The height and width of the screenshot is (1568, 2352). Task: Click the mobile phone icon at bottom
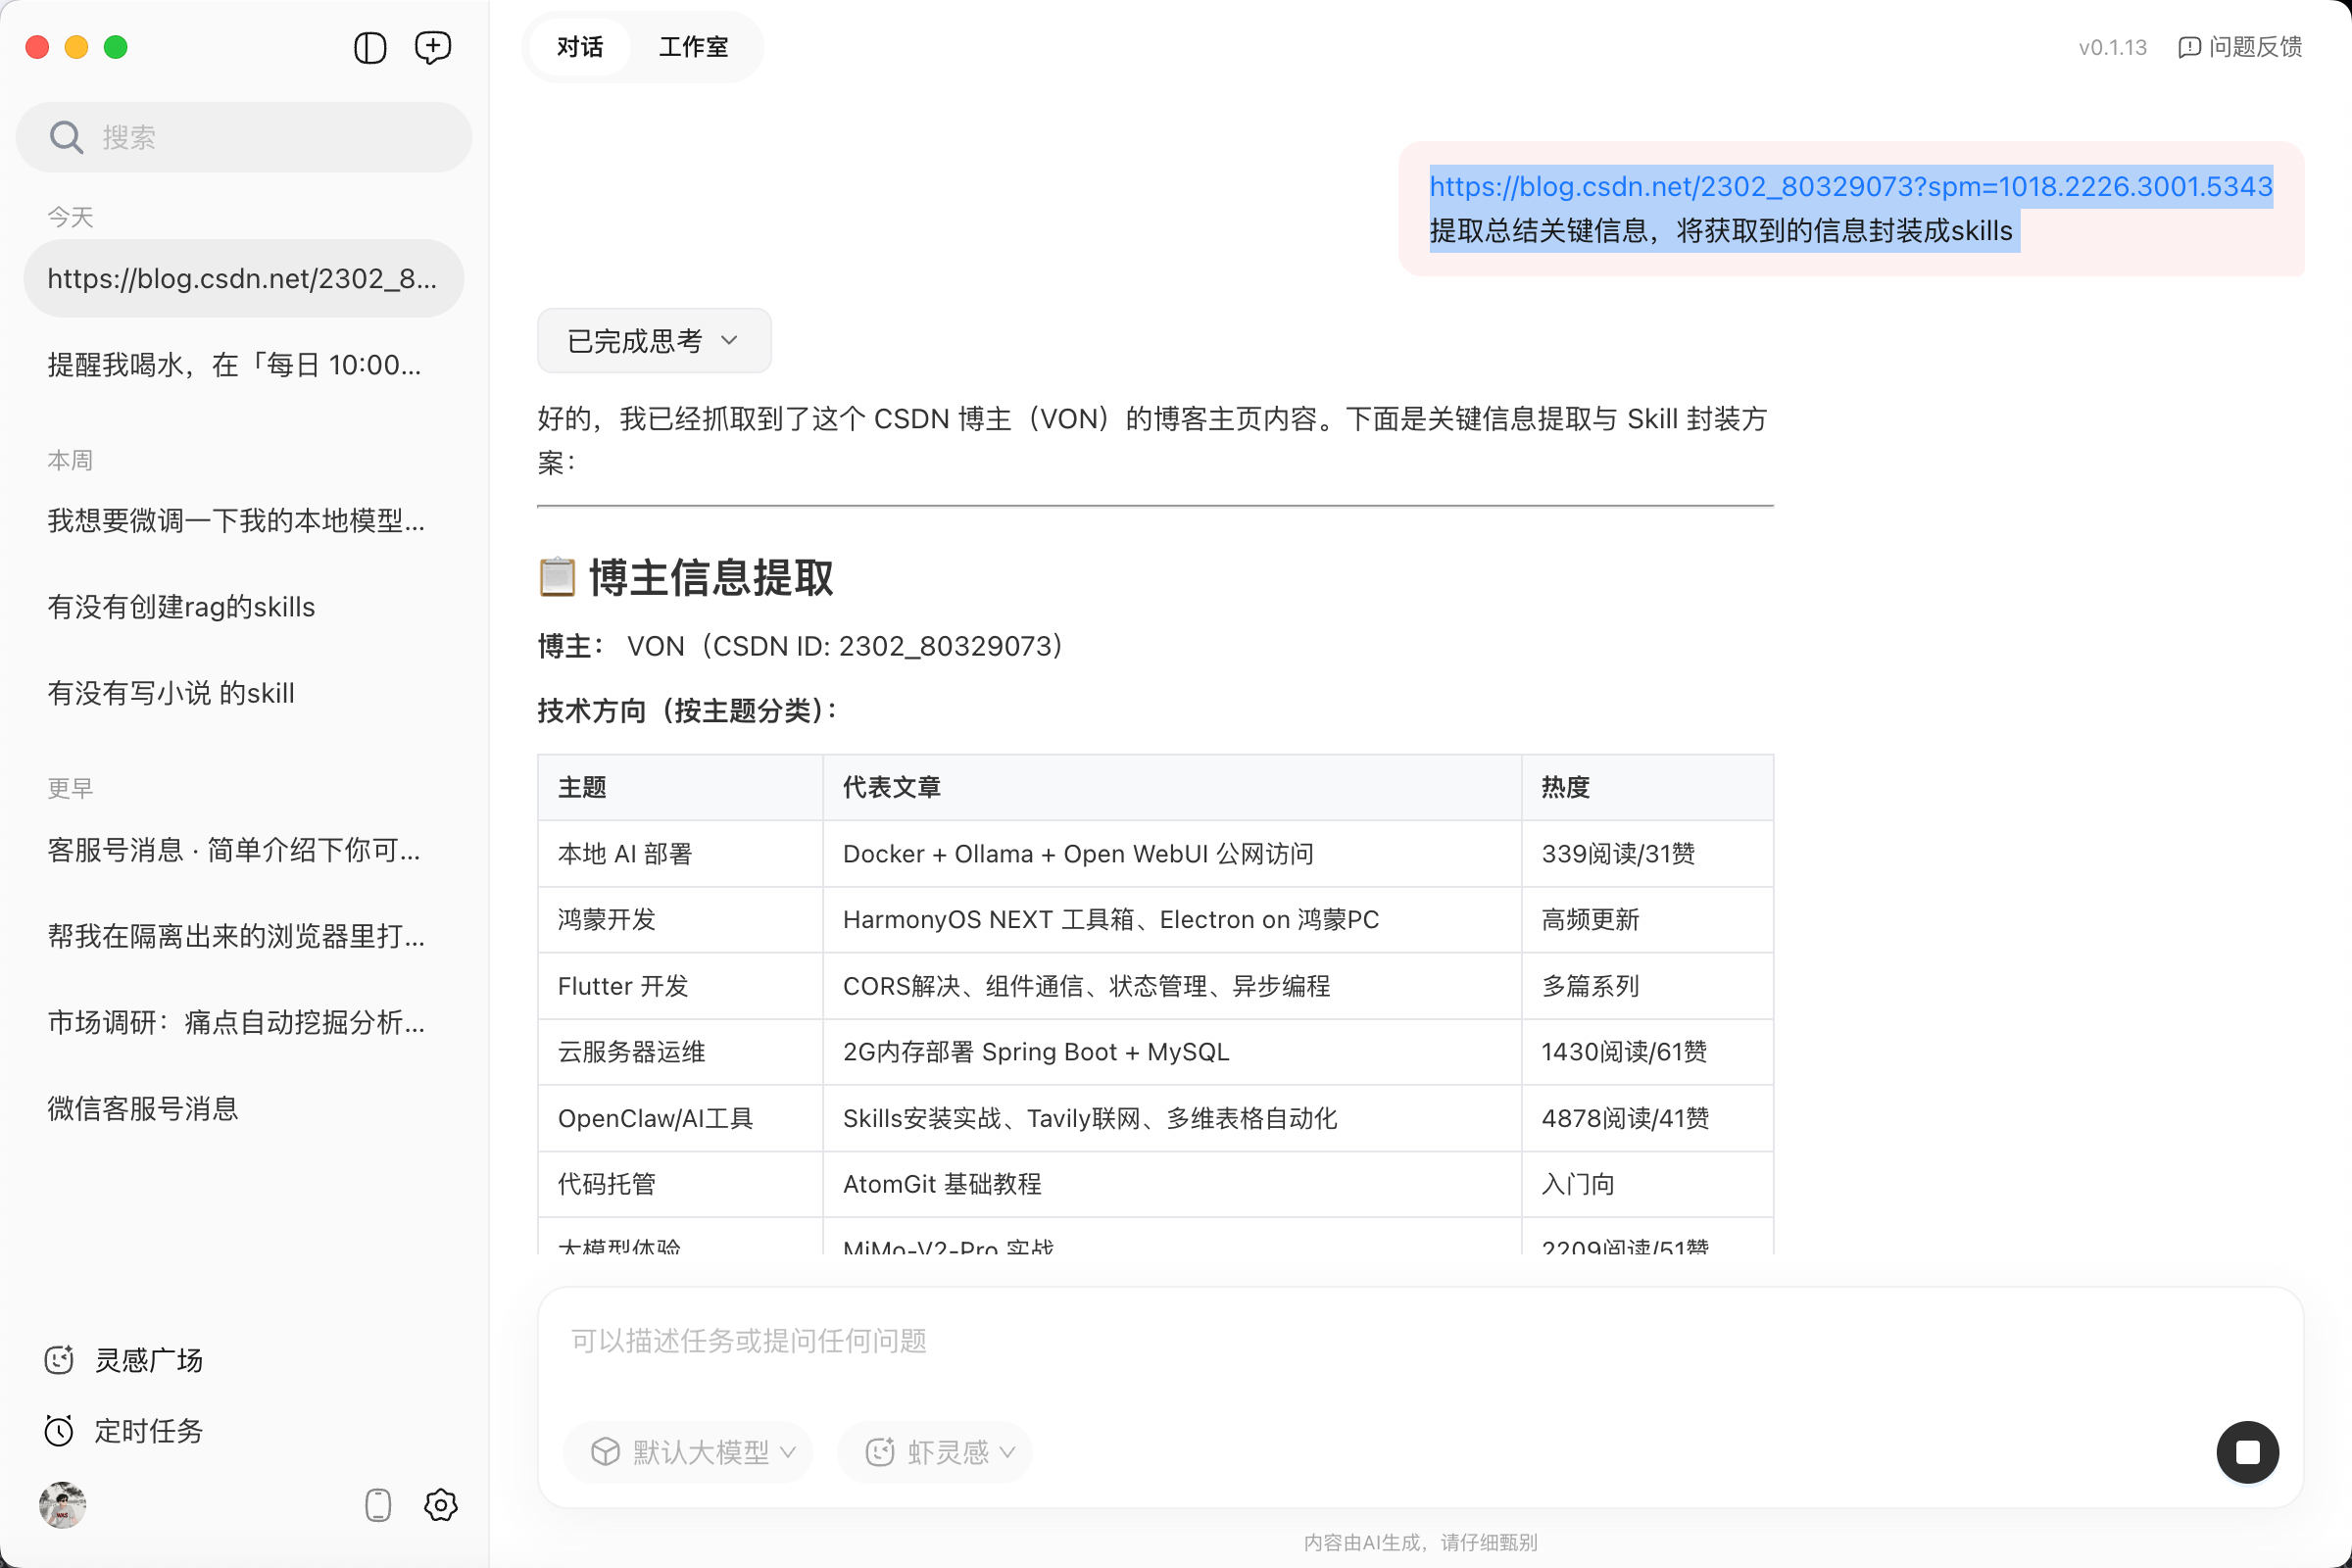(378, 1505)
